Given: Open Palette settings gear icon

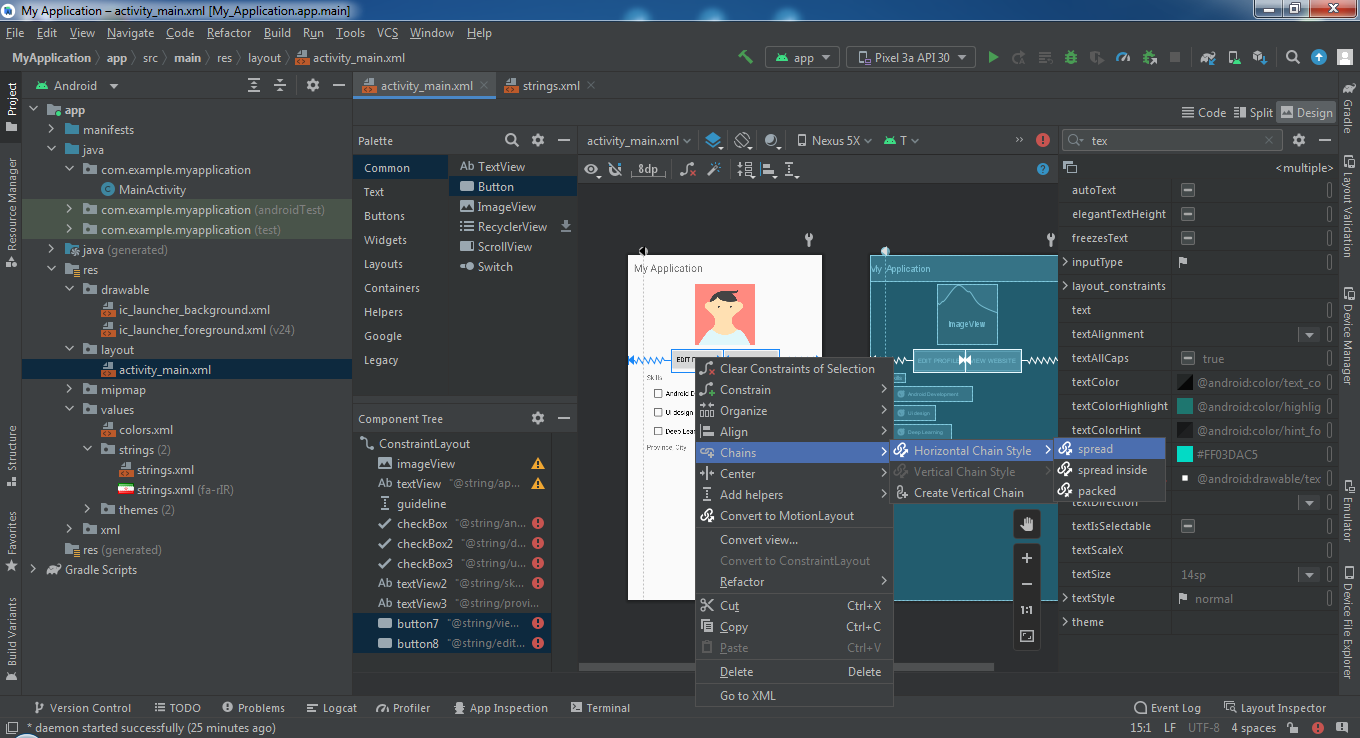Looking at the screenshot, I should pyautogui.click(x=538, y=140).
